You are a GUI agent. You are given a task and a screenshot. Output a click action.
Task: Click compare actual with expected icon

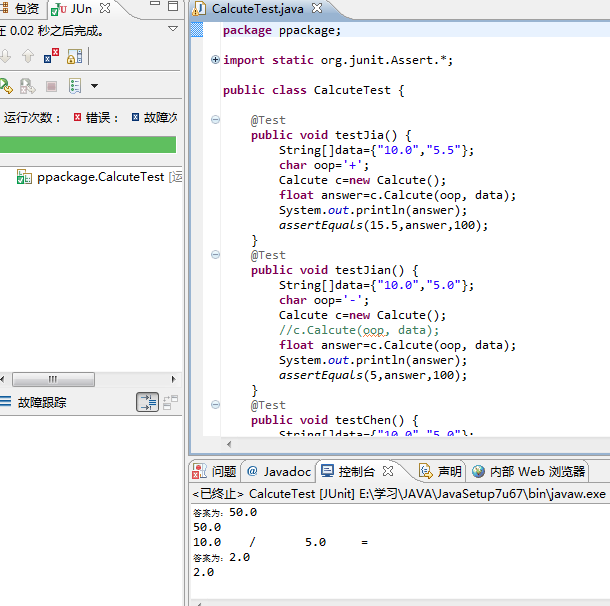170,402
